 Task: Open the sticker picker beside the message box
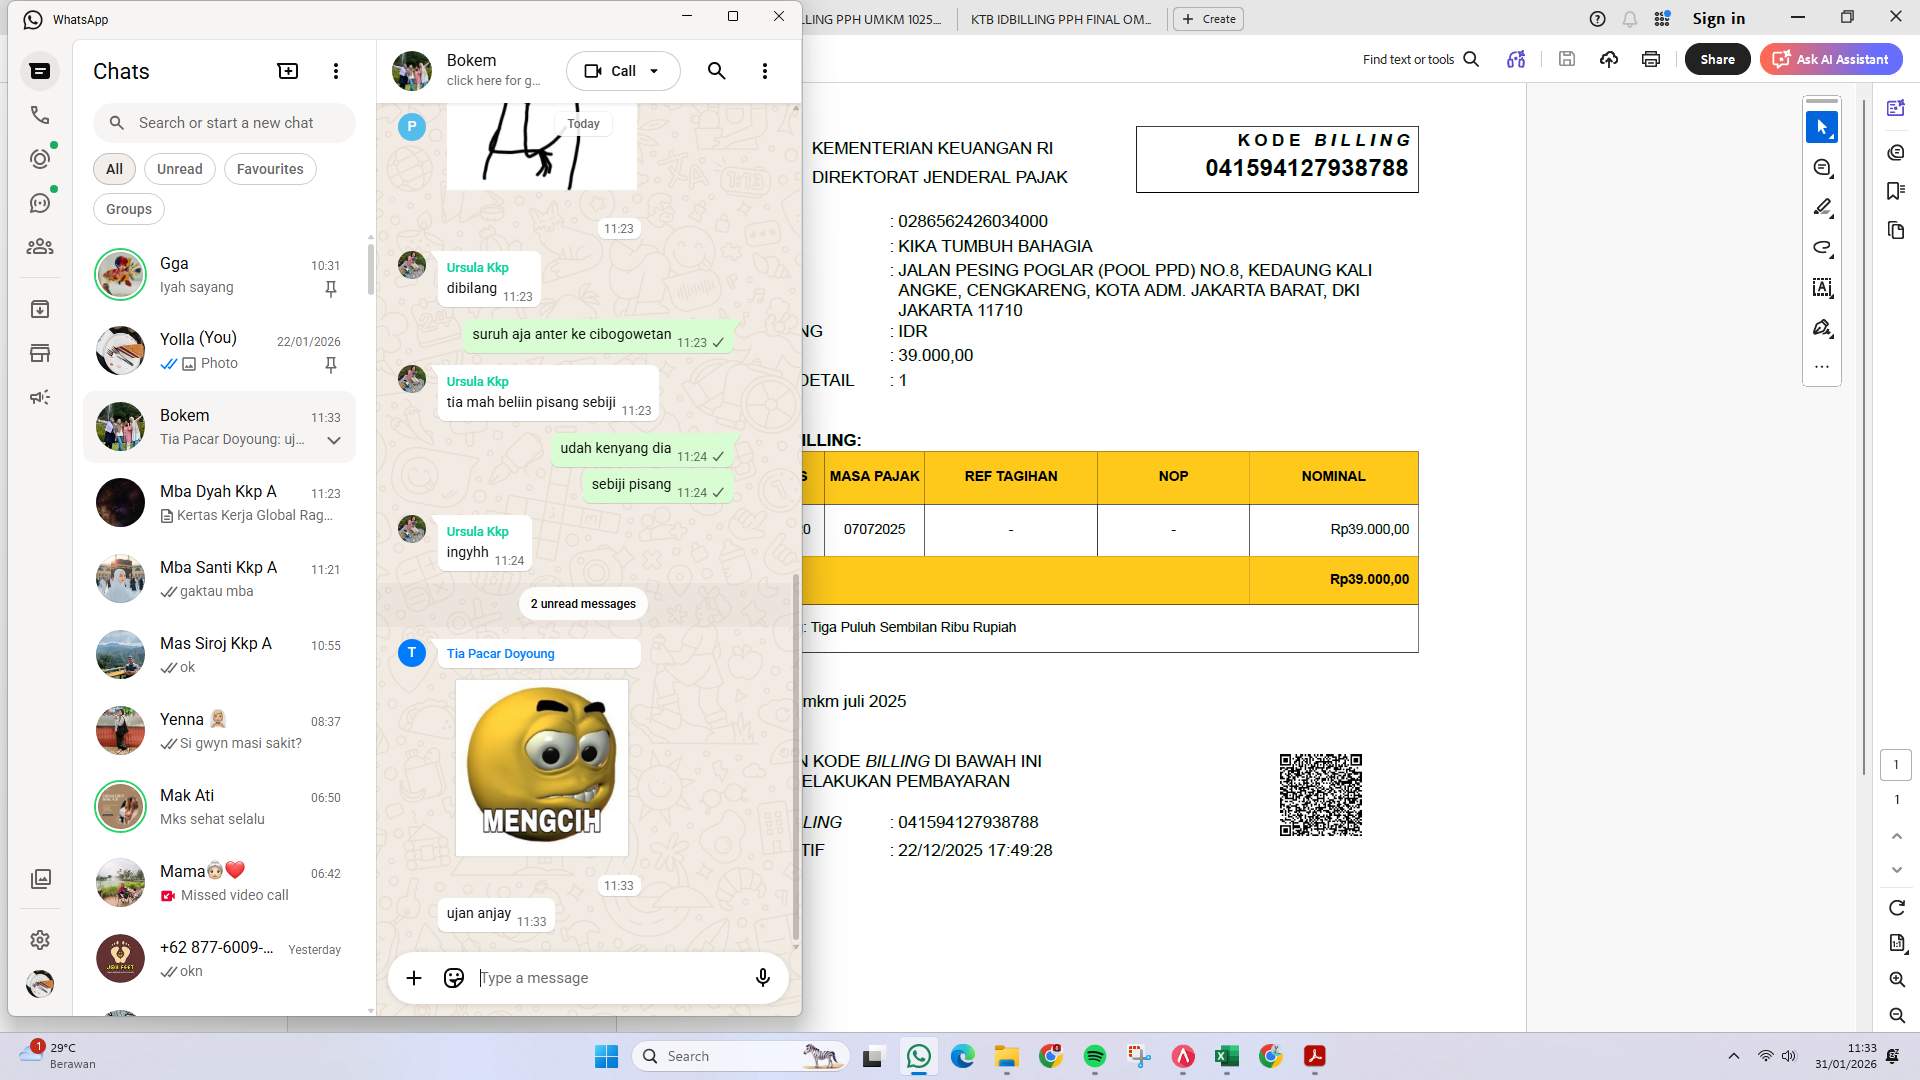coord(453,977)
